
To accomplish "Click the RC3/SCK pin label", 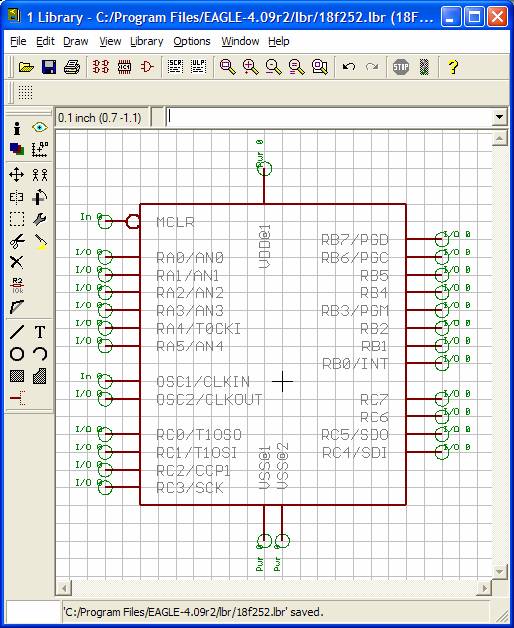I will click(190, 488).
